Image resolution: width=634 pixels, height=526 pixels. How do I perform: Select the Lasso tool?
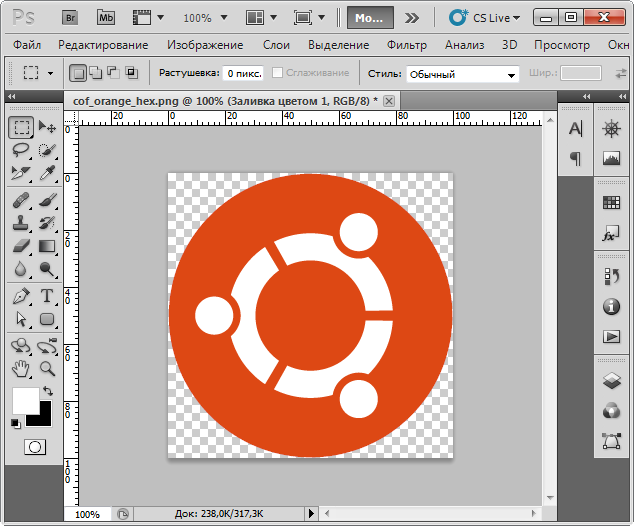click(x=21, y=150)
